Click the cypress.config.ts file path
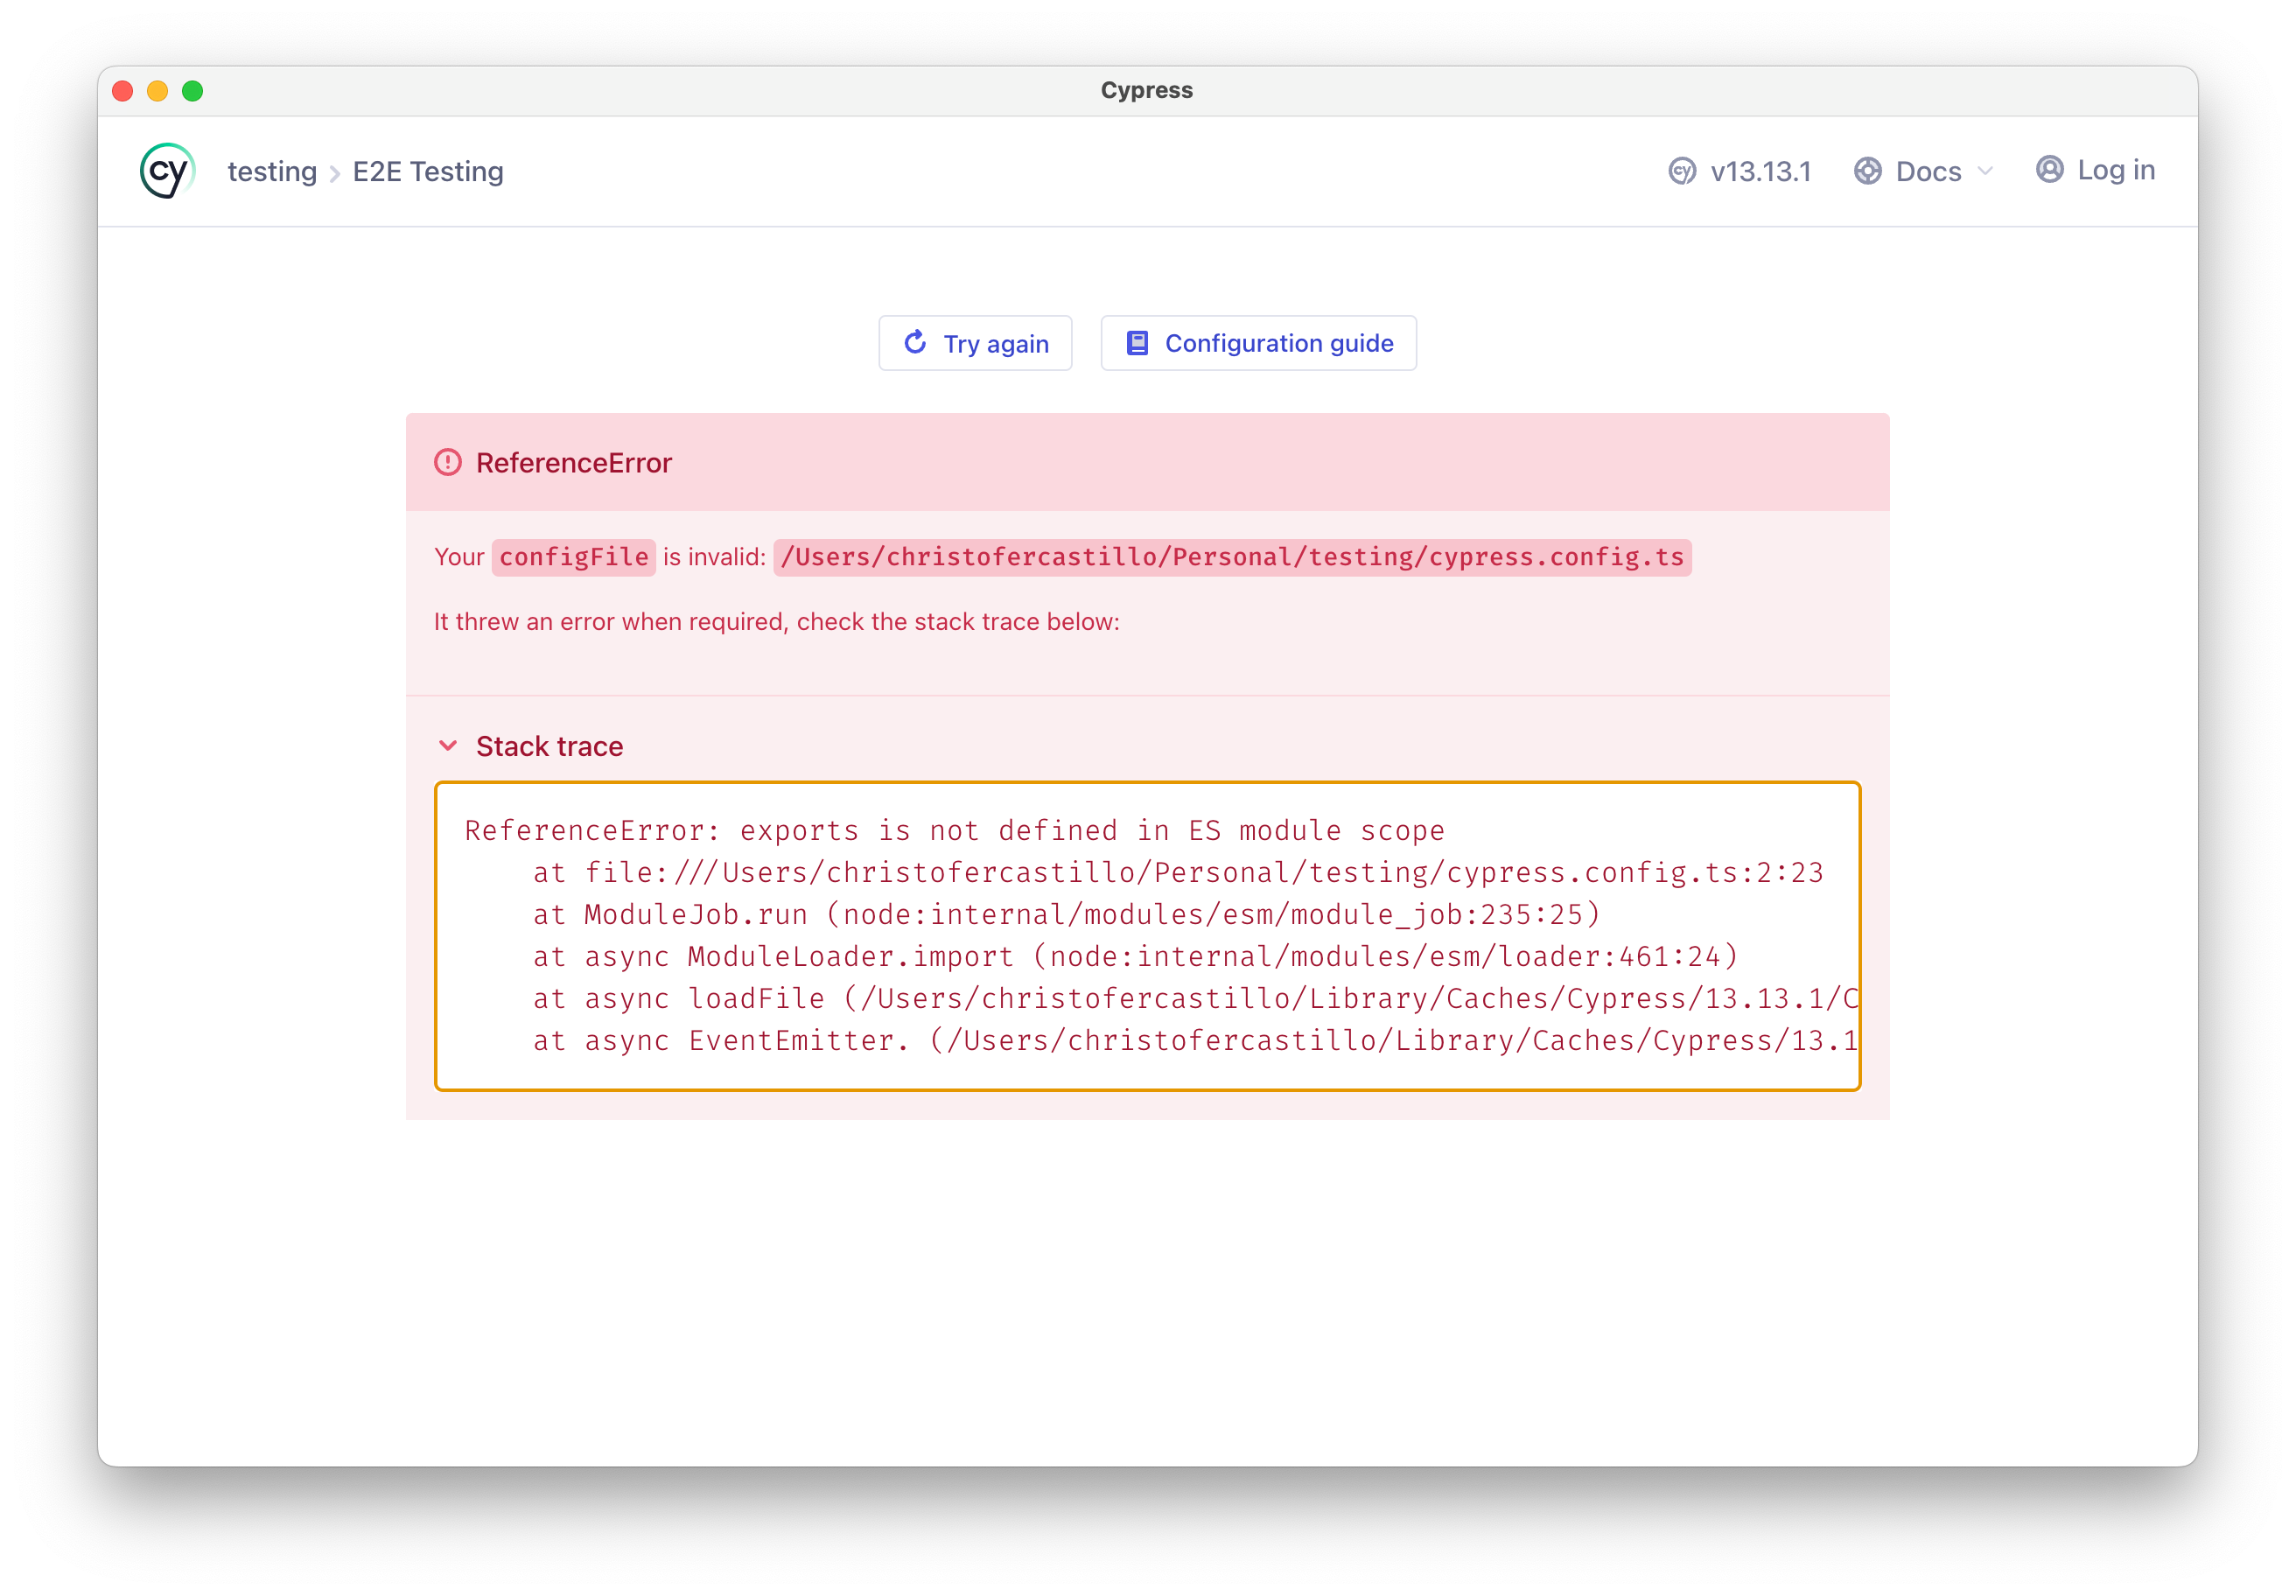The height and width of the screenshot is (1596, 2296). [1231, 557]
